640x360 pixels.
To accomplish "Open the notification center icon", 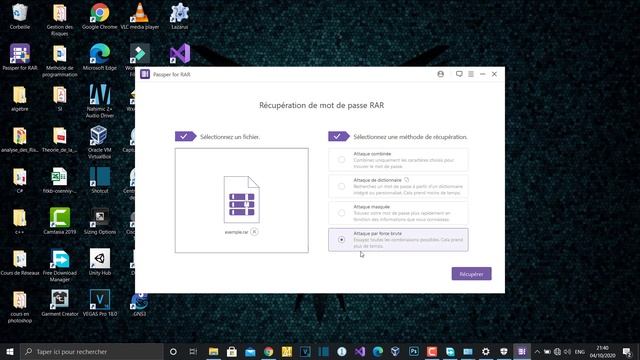I will click(x=627, y=351).
